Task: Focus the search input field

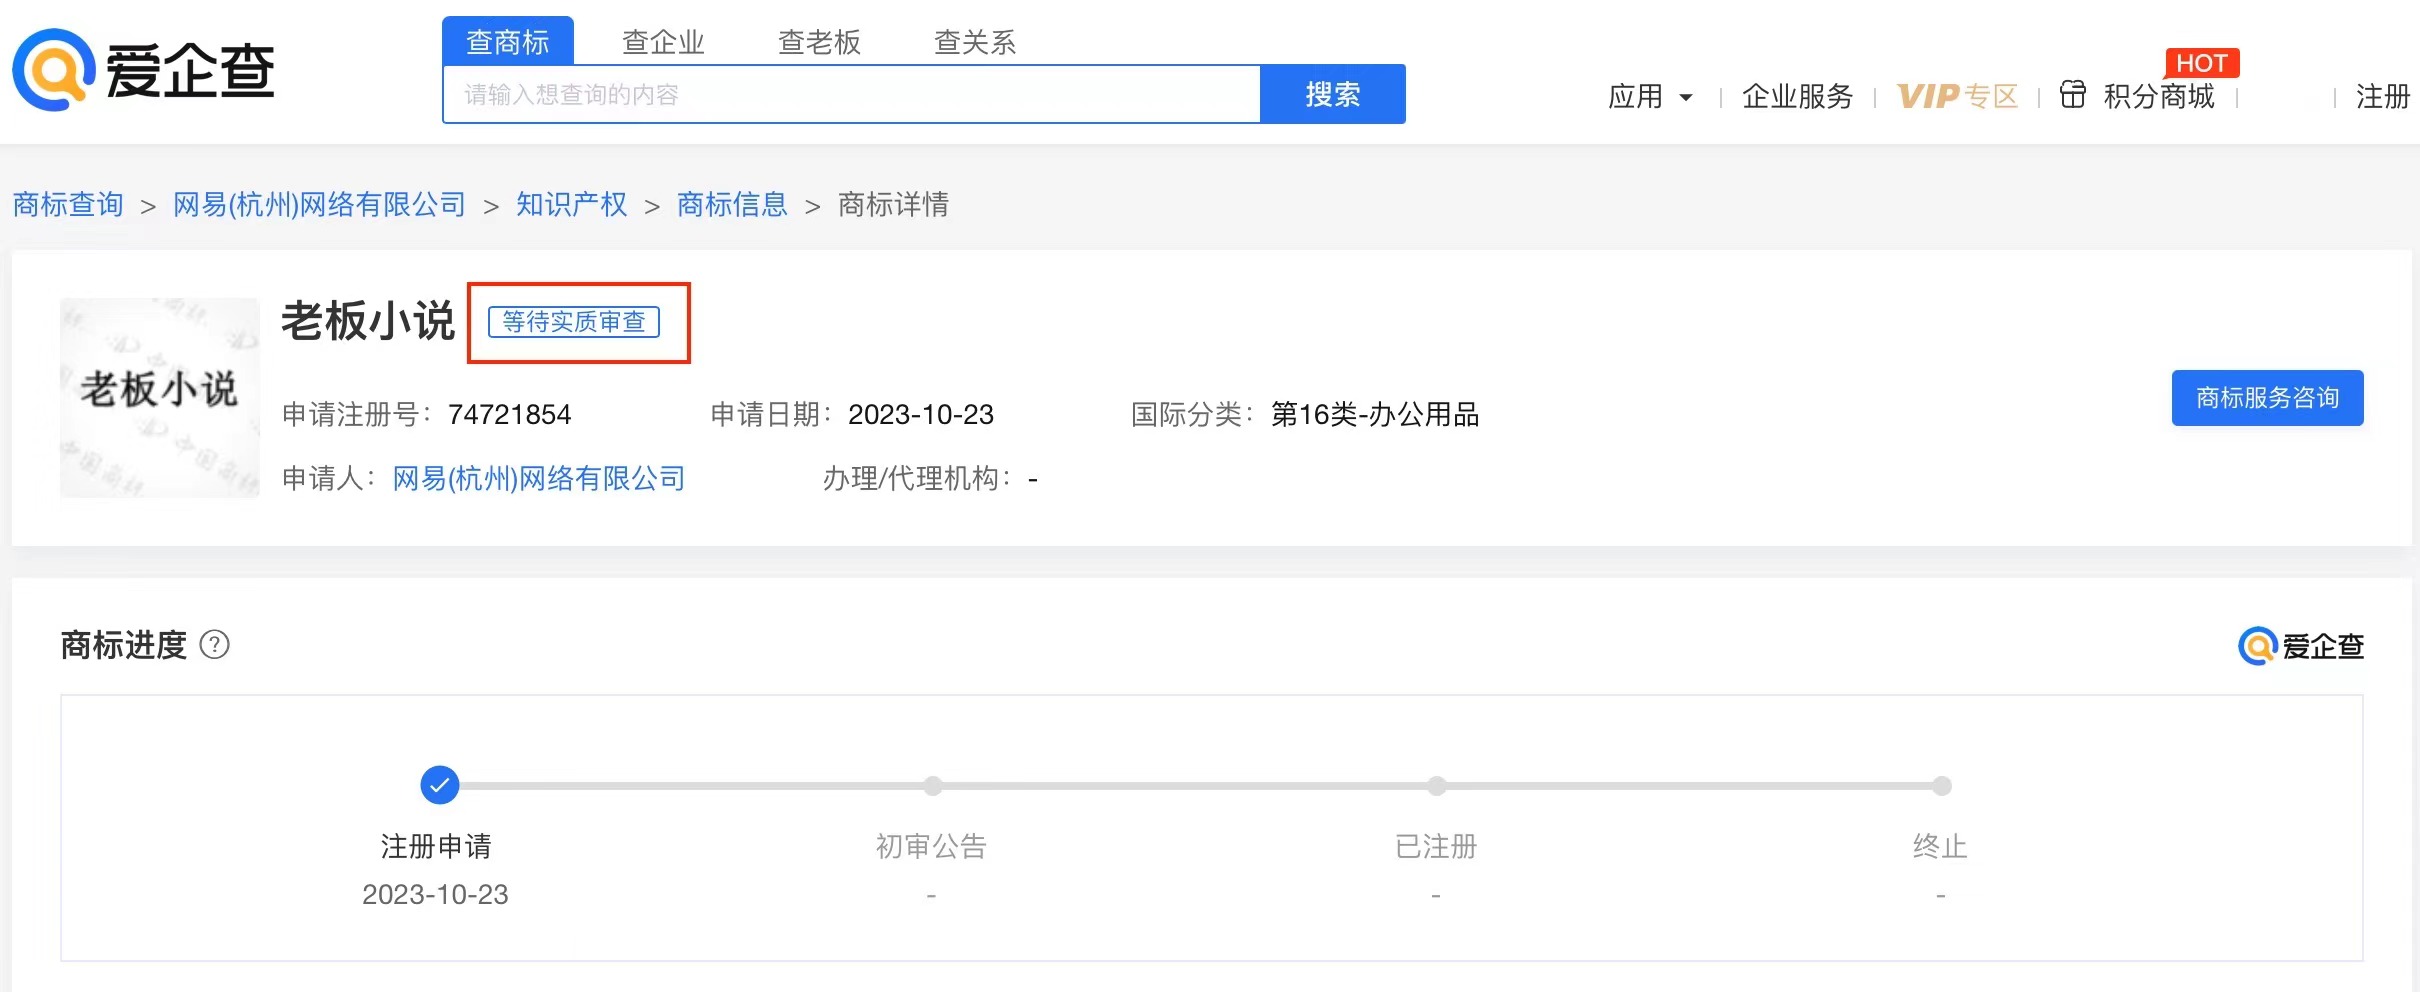Action: [x=851, y=95]
